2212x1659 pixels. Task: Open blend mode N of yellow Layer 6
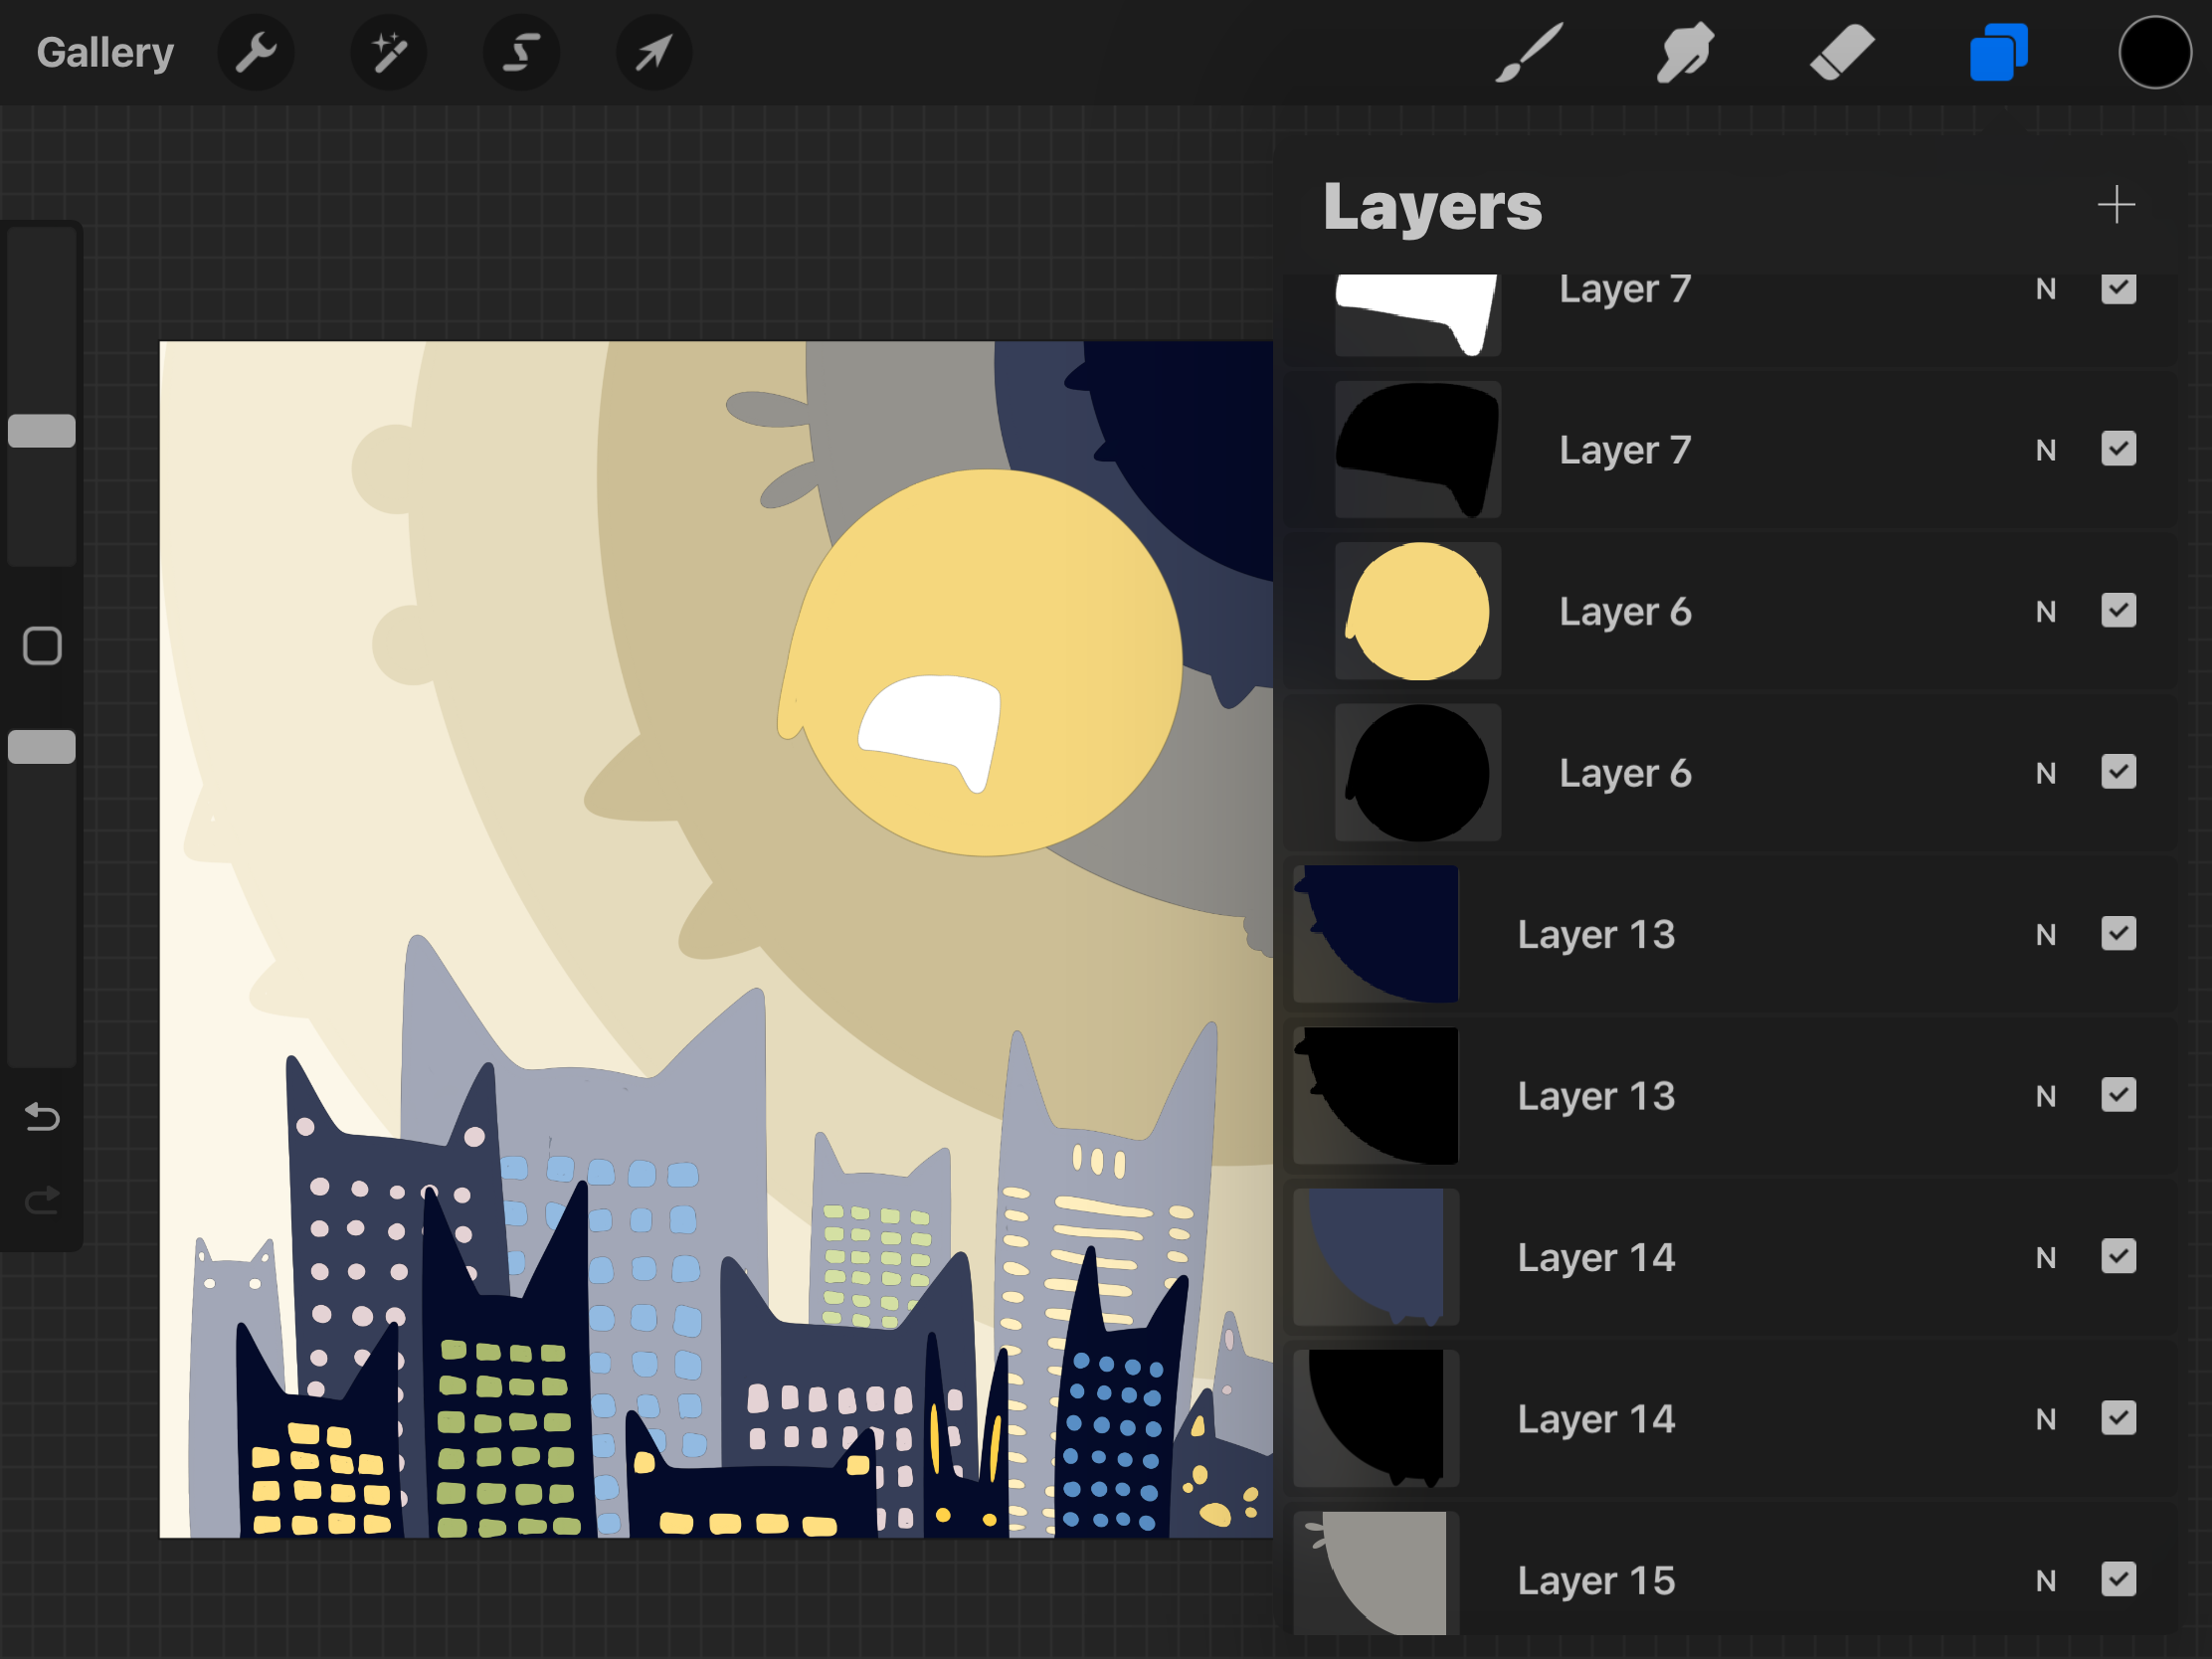(x=2046, y=612)
